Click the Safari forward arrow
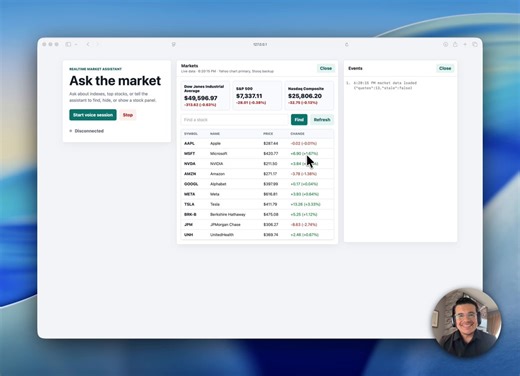 [97, 44]
